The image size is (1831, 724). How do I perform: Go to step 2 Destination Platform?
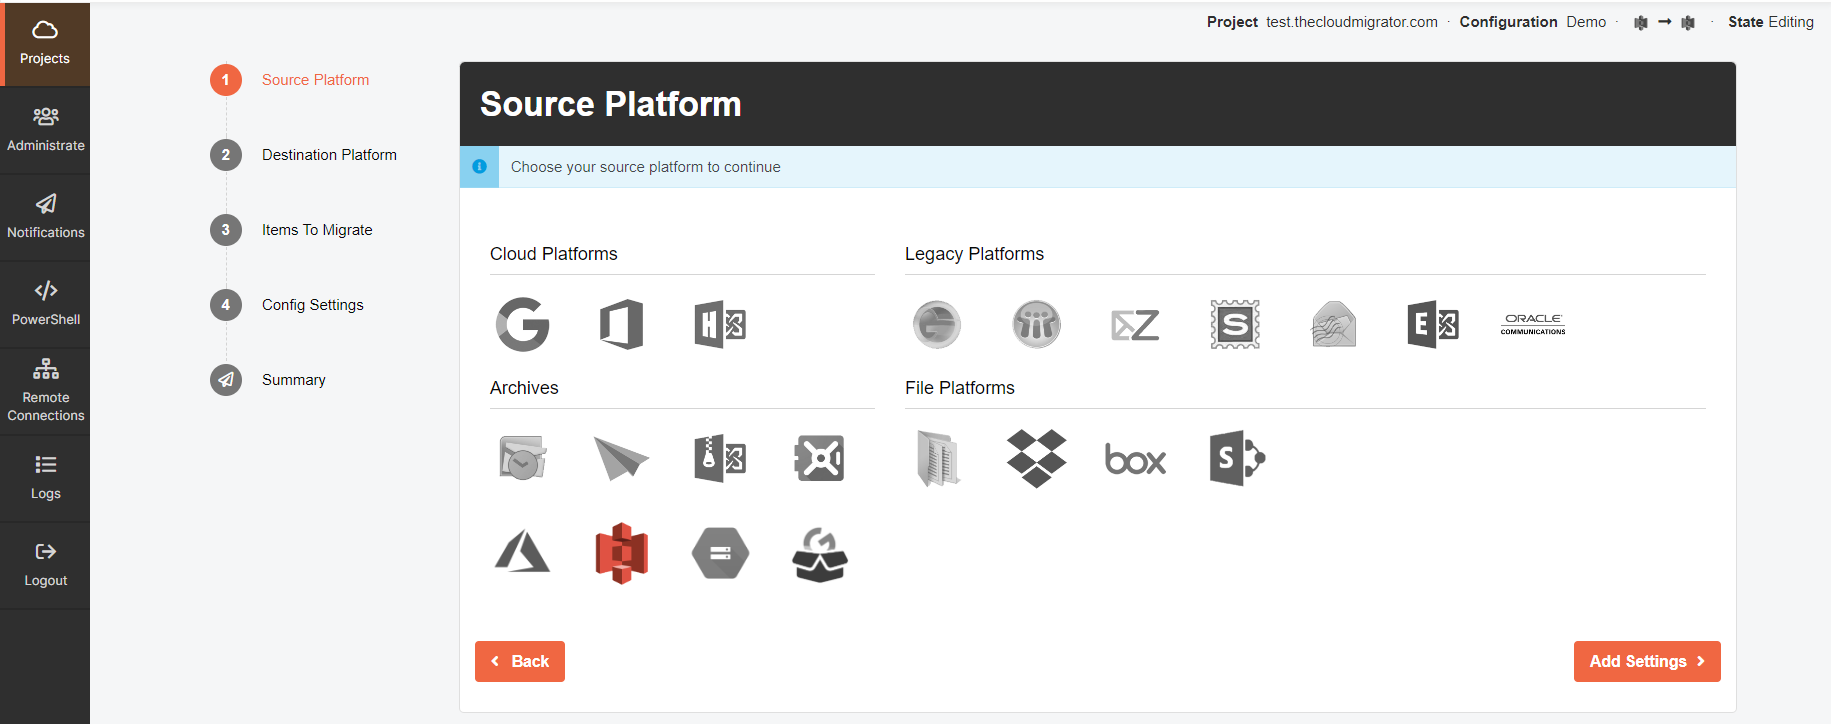(304, 155)
